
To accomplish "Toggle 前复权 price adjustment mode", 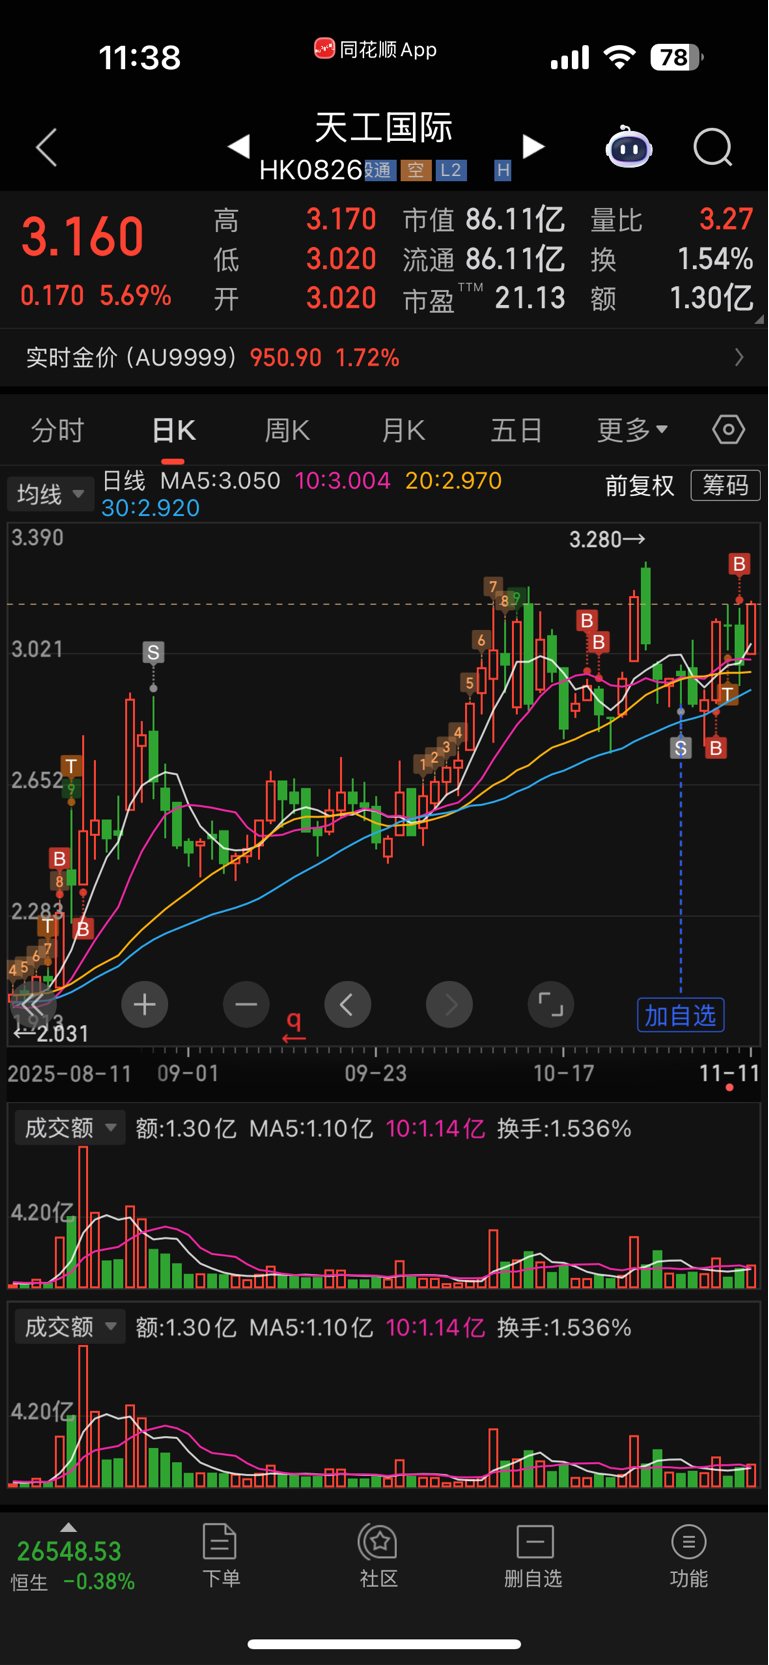I will (640, 486).
